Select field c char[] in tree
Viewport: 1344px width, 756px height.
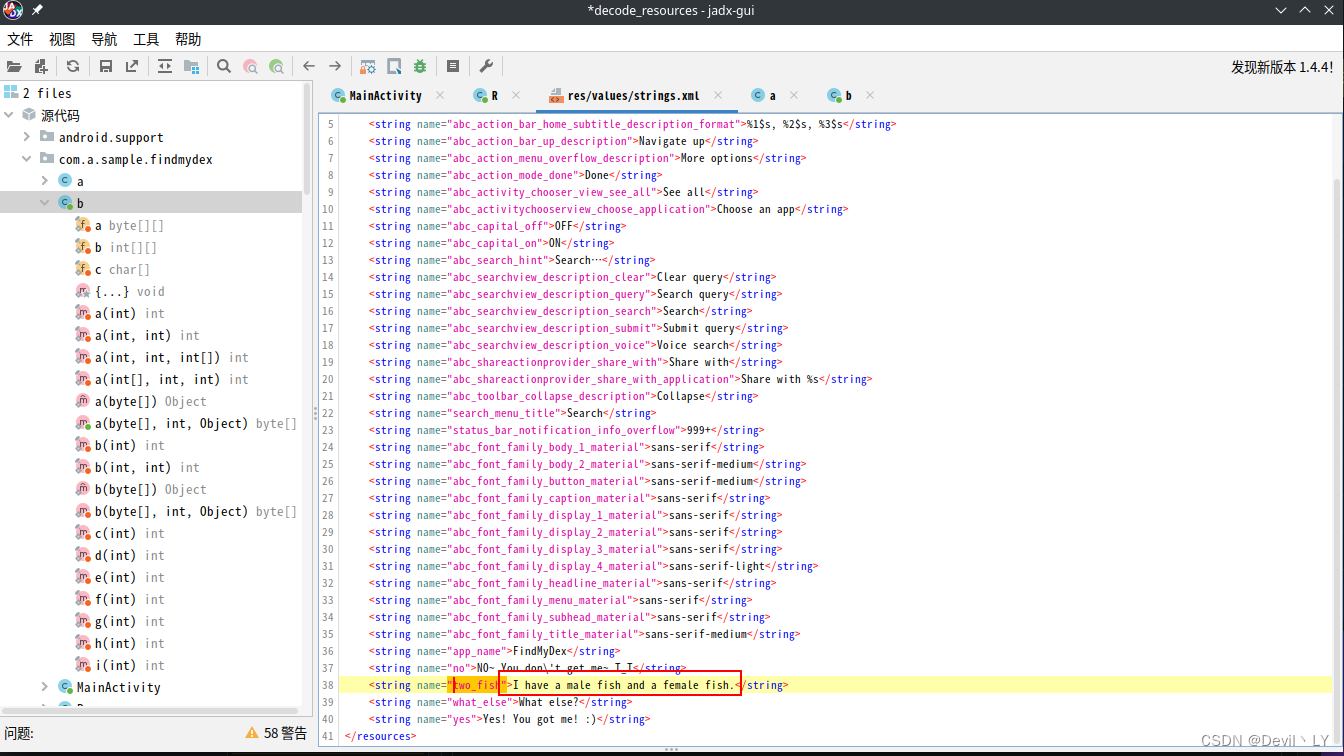[113, 269]
